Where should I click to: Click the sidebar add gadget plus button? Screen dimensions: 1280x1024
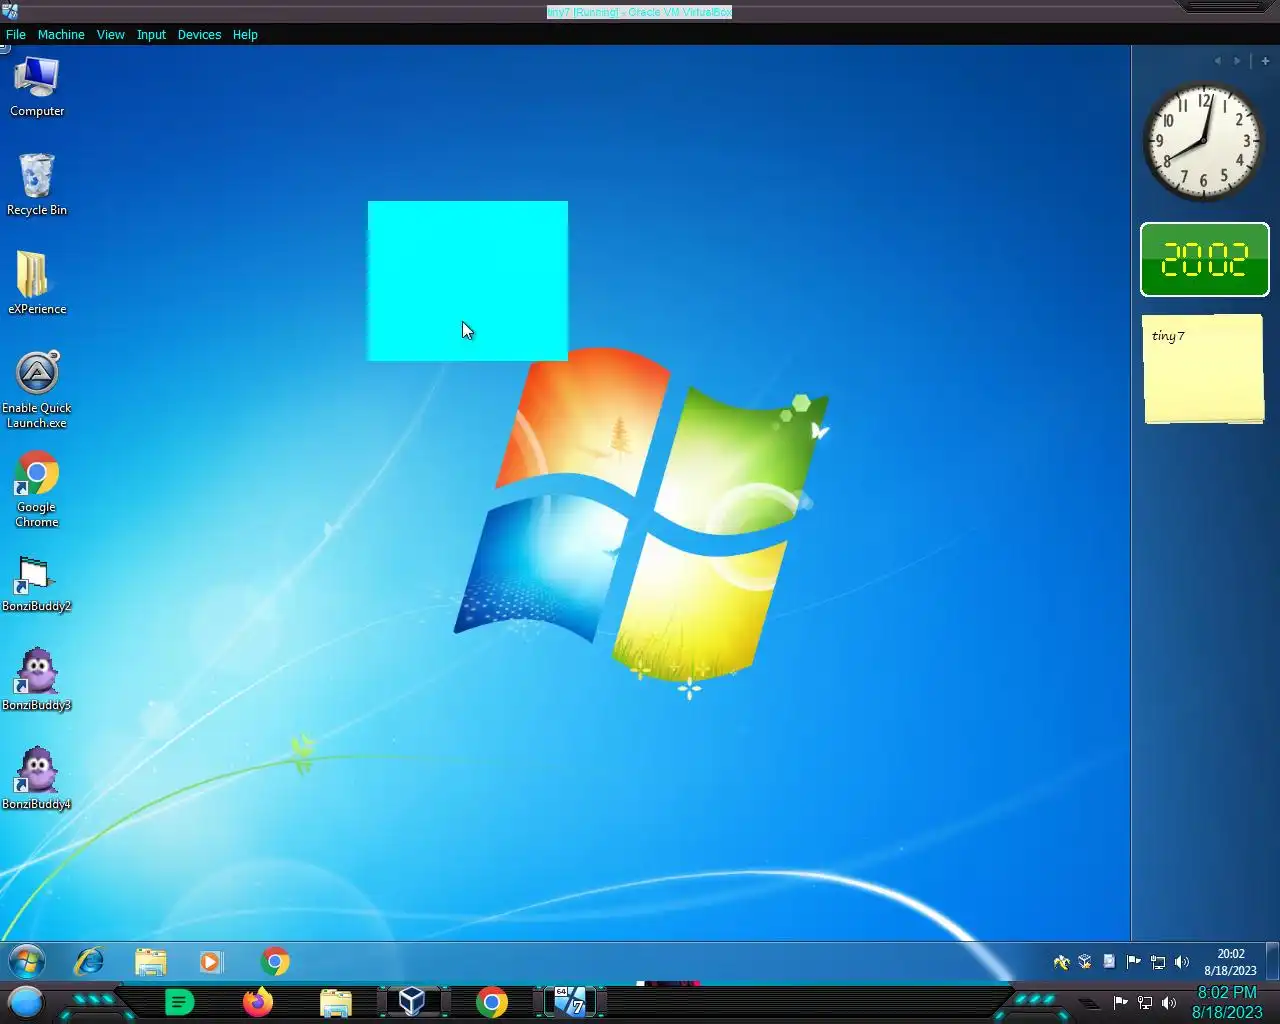(1265, 61)
